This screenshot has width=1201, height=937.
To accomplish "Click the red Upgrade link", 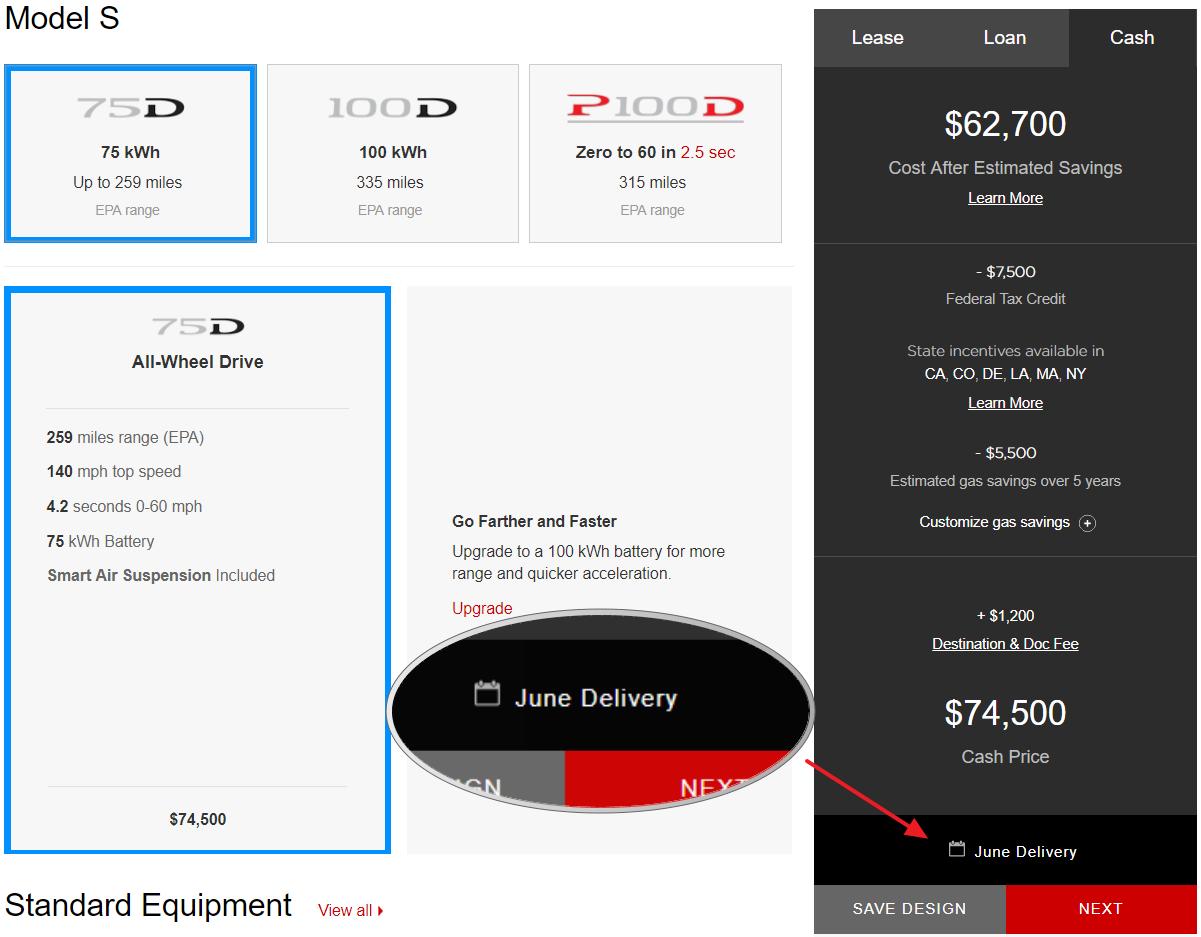I will coord(482,608).
